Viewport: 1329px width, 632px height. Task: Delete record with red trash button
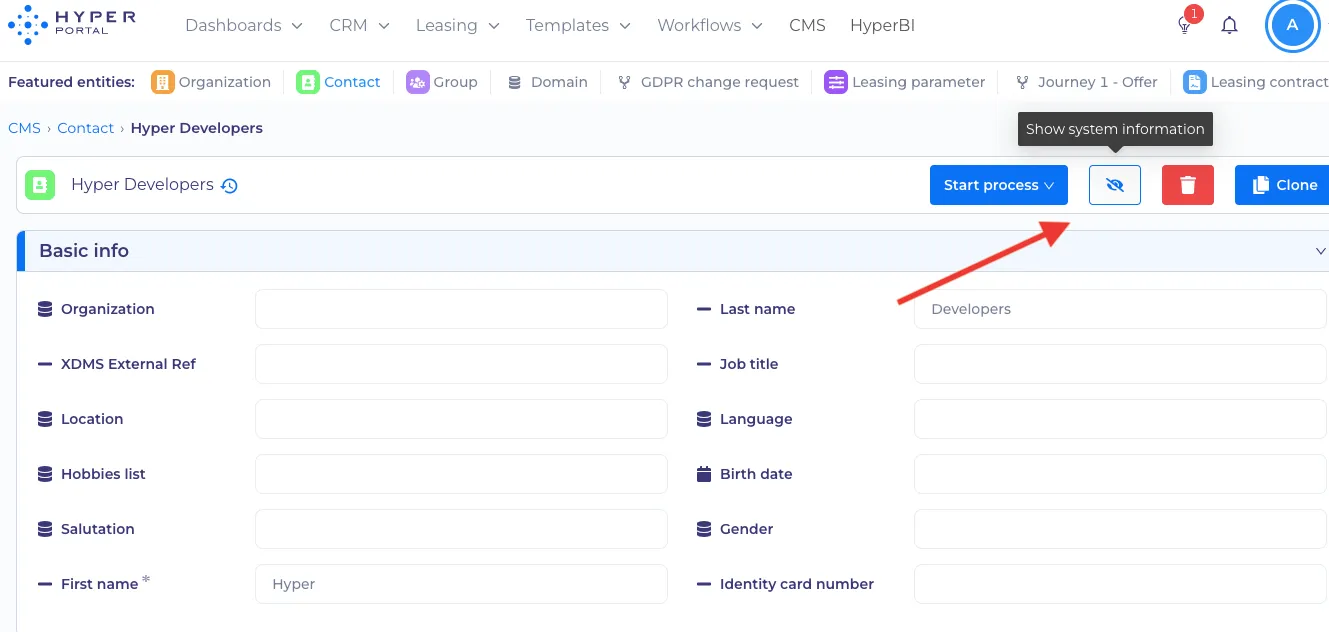click(1188, 185)
